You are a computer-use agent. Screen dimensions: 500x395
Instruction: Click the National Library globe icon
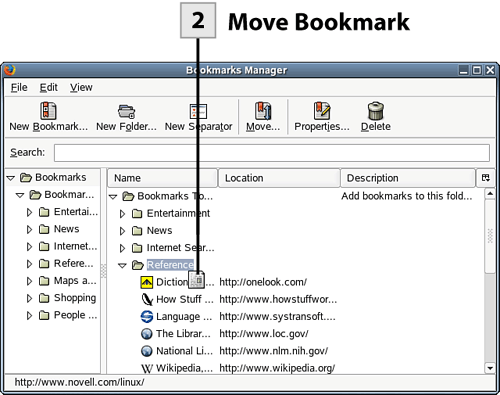[x=147, y=351]
